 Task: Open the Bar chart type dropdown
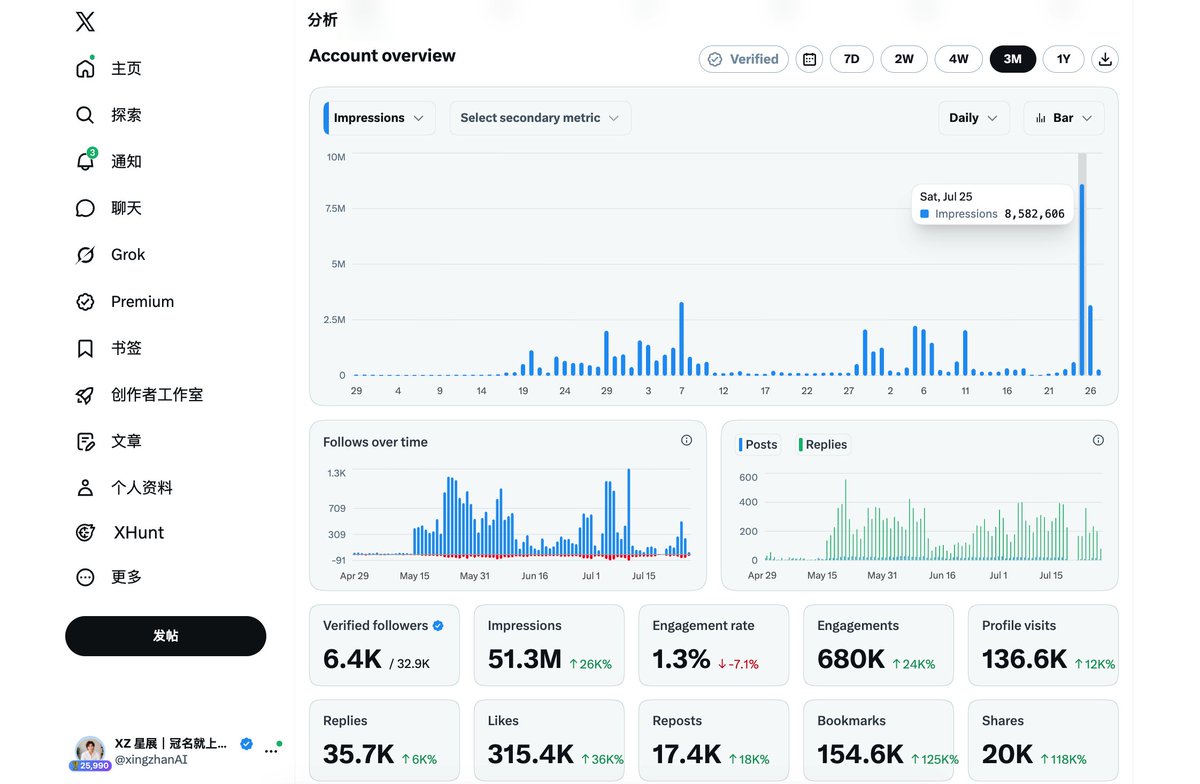(x=1064, y=118)
